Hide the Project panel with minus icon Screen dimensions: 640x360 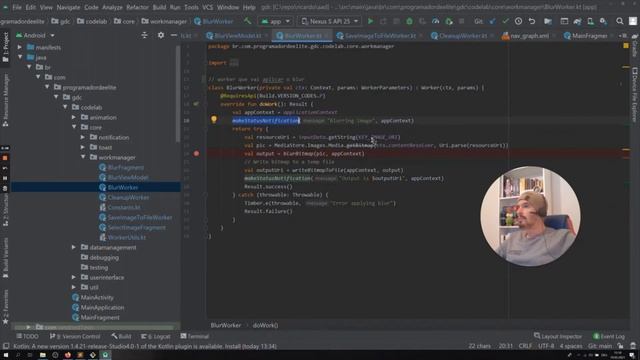click(173, 36)
